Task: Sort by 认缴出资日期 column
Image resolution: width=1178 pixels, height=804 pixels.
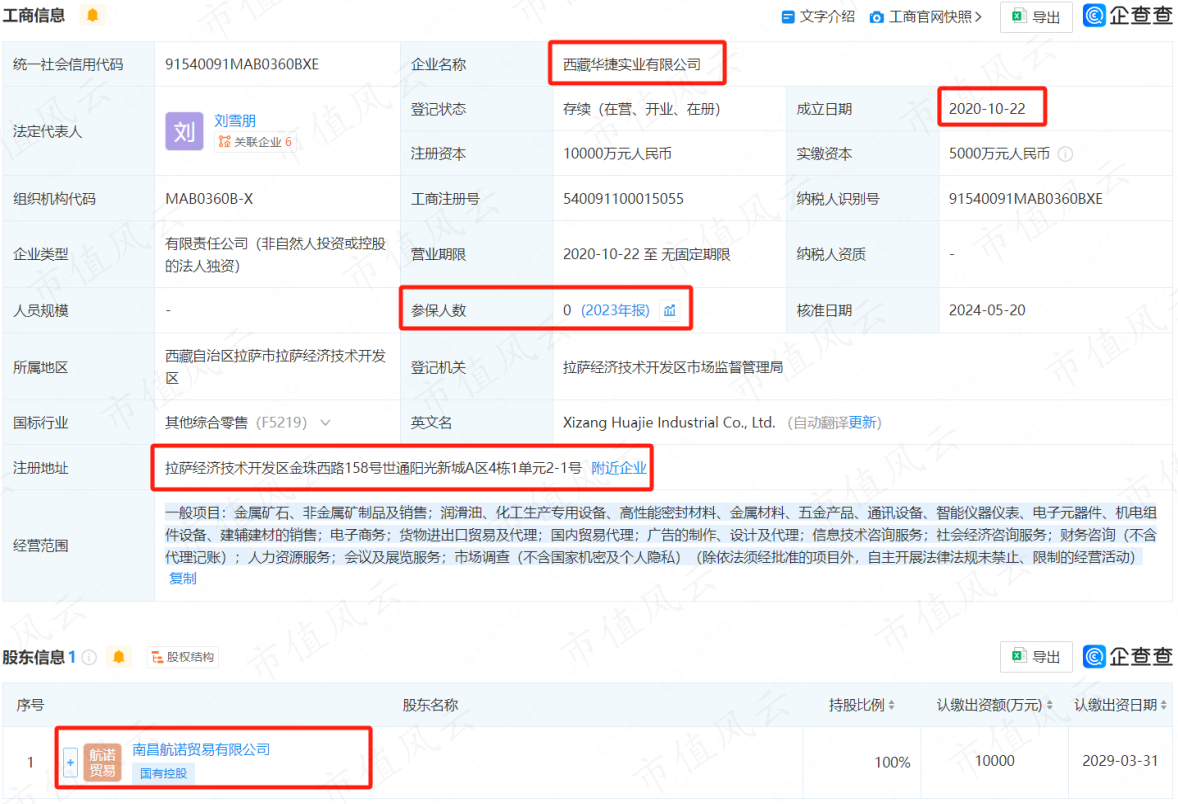Action: click(1163, 705)
